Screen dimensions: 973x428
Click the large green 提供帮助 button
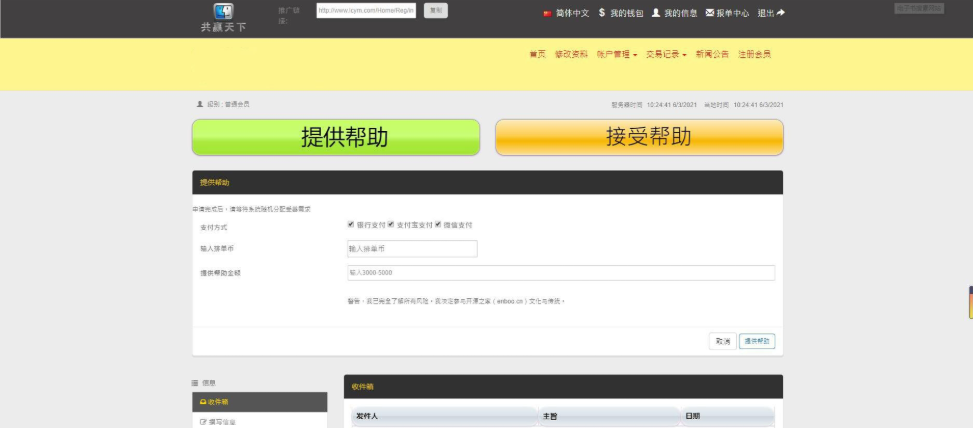click(x=336, y=138)
